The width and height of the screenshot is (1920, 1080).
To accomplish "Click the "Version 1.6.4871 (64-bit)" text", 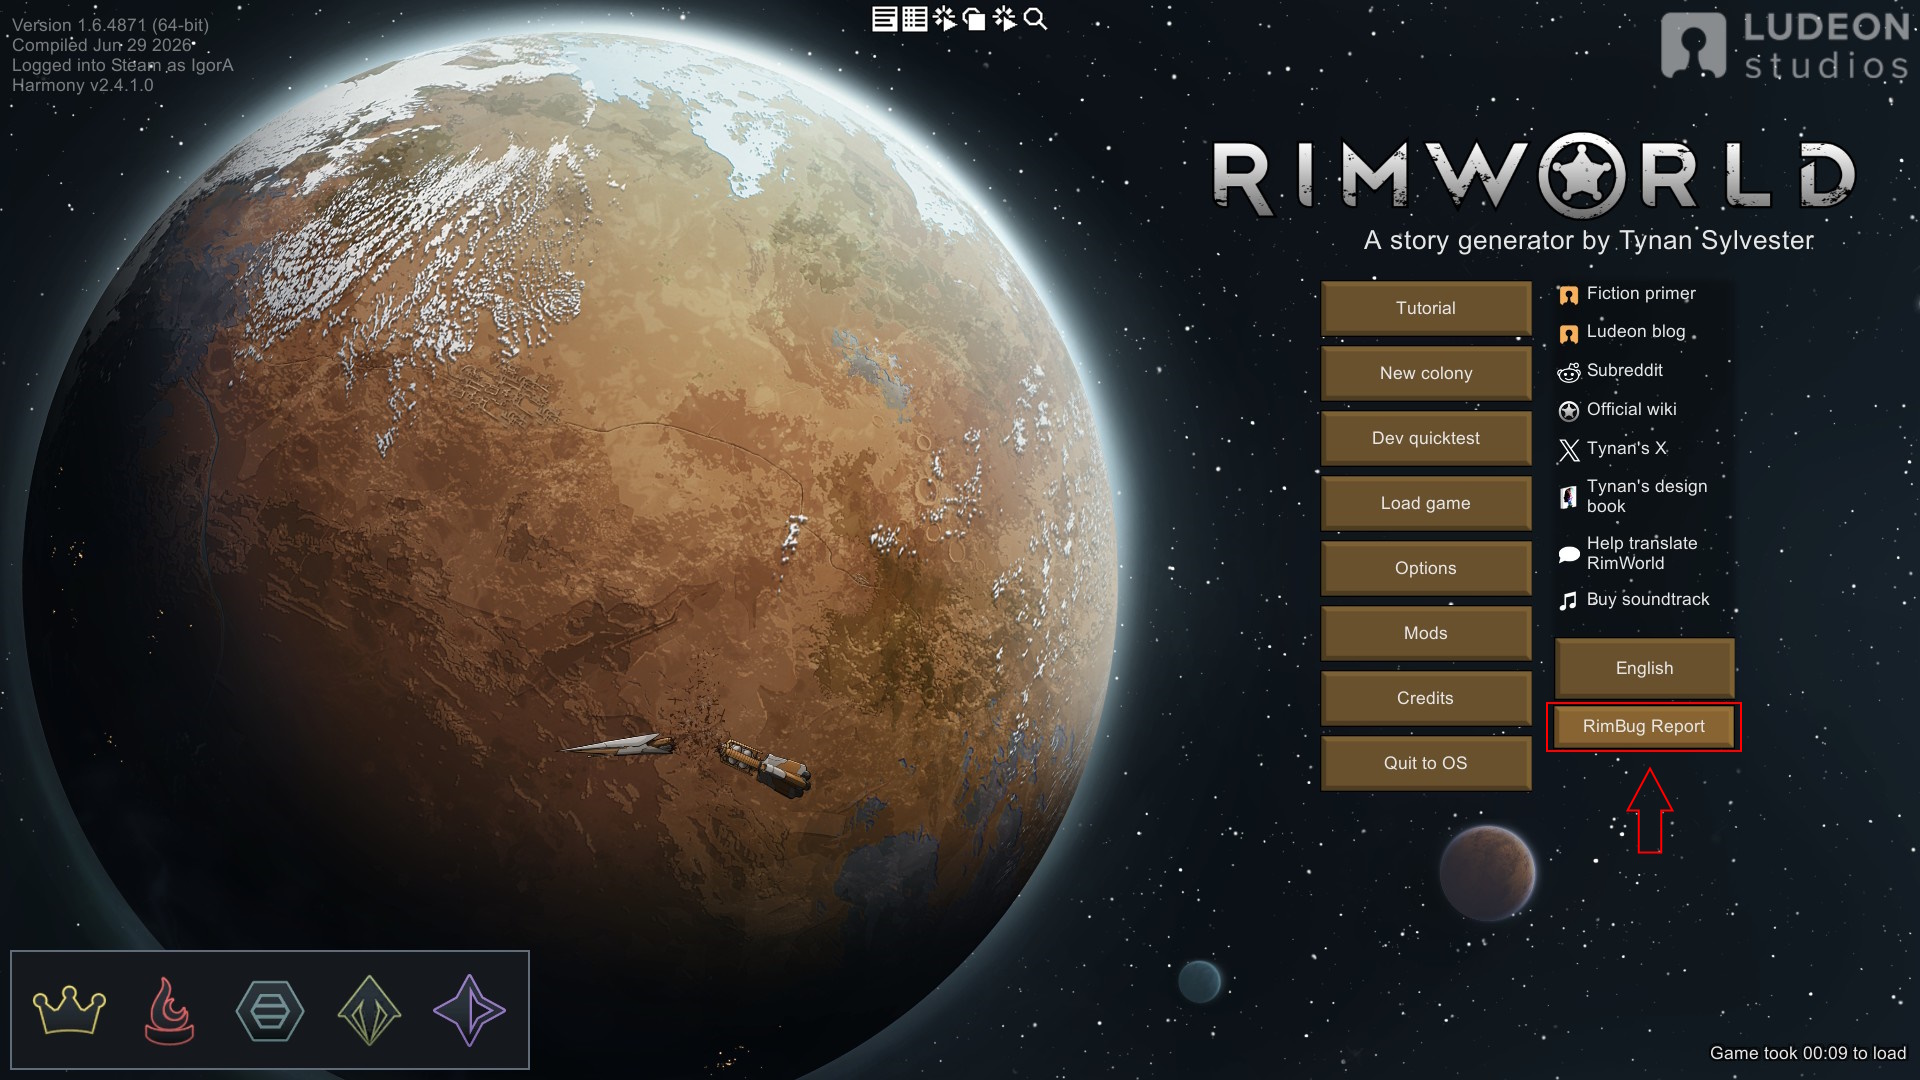I will pos(110,25).
